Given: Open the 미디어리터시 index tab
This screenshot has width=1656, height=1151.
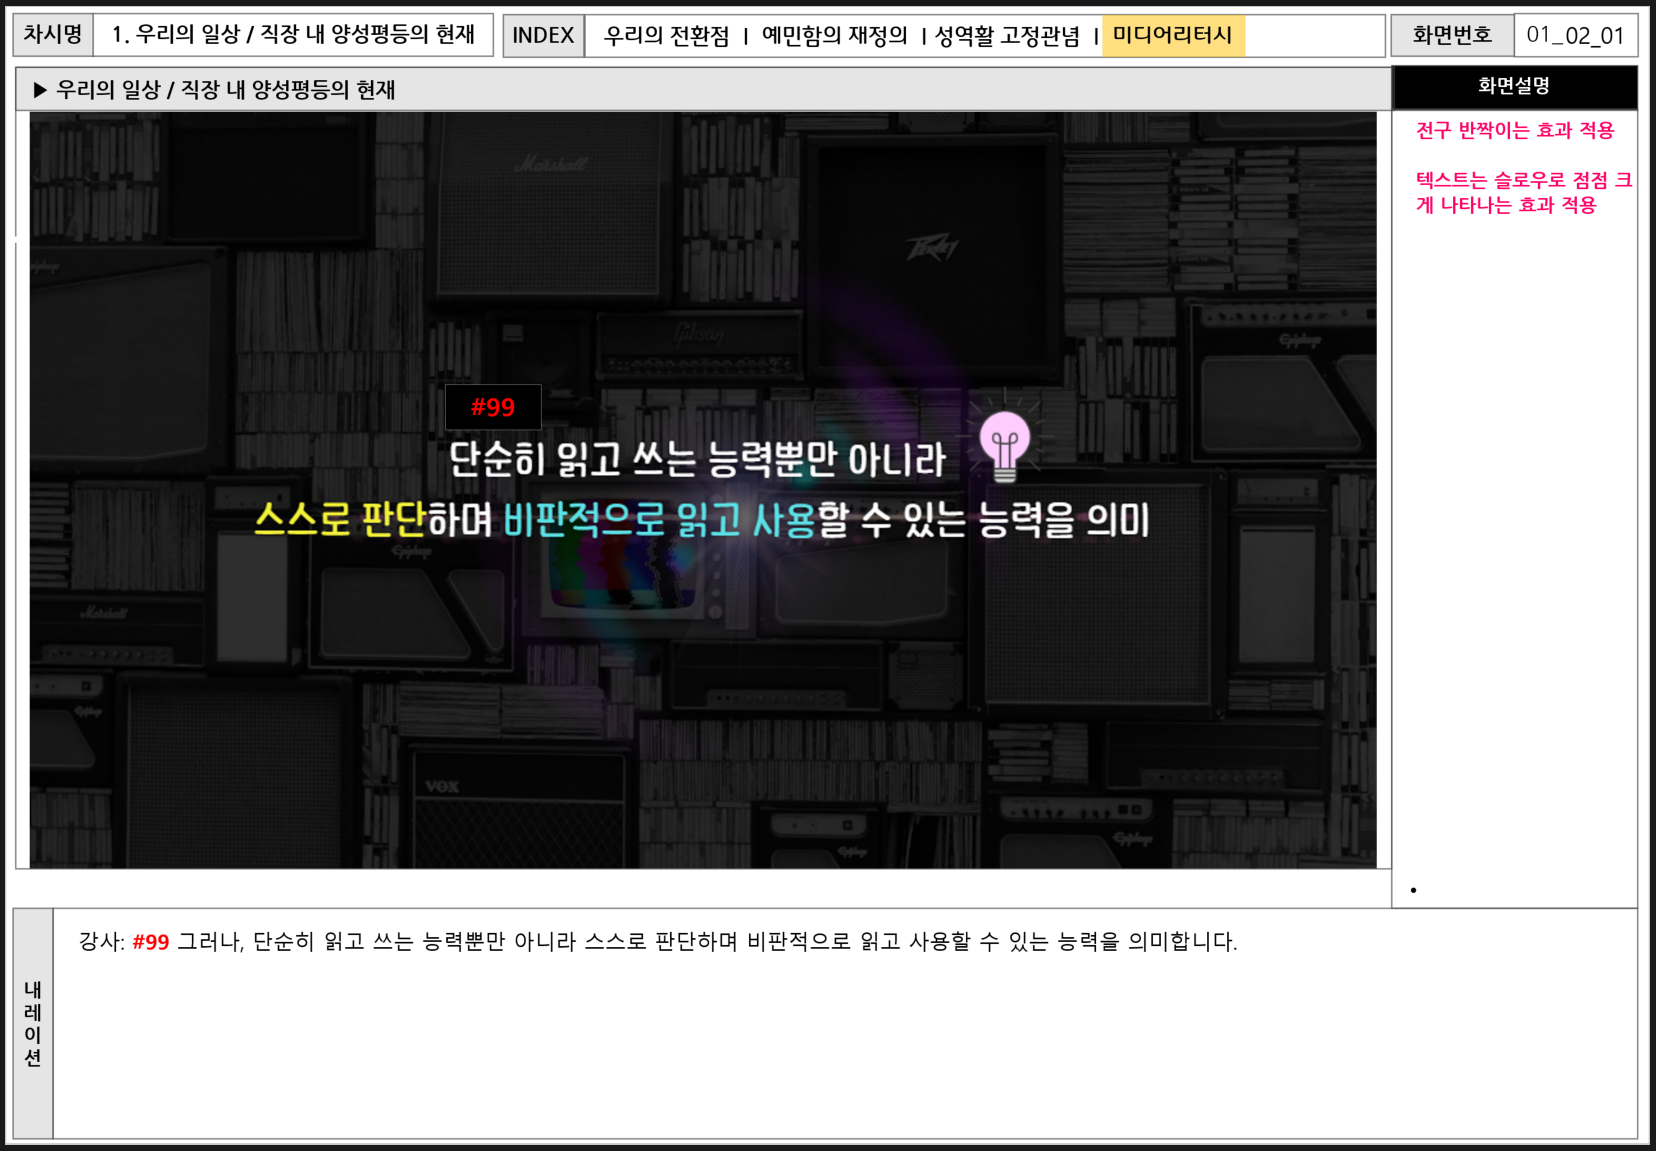Looking at the screenshot, I should pos(1172,35).
